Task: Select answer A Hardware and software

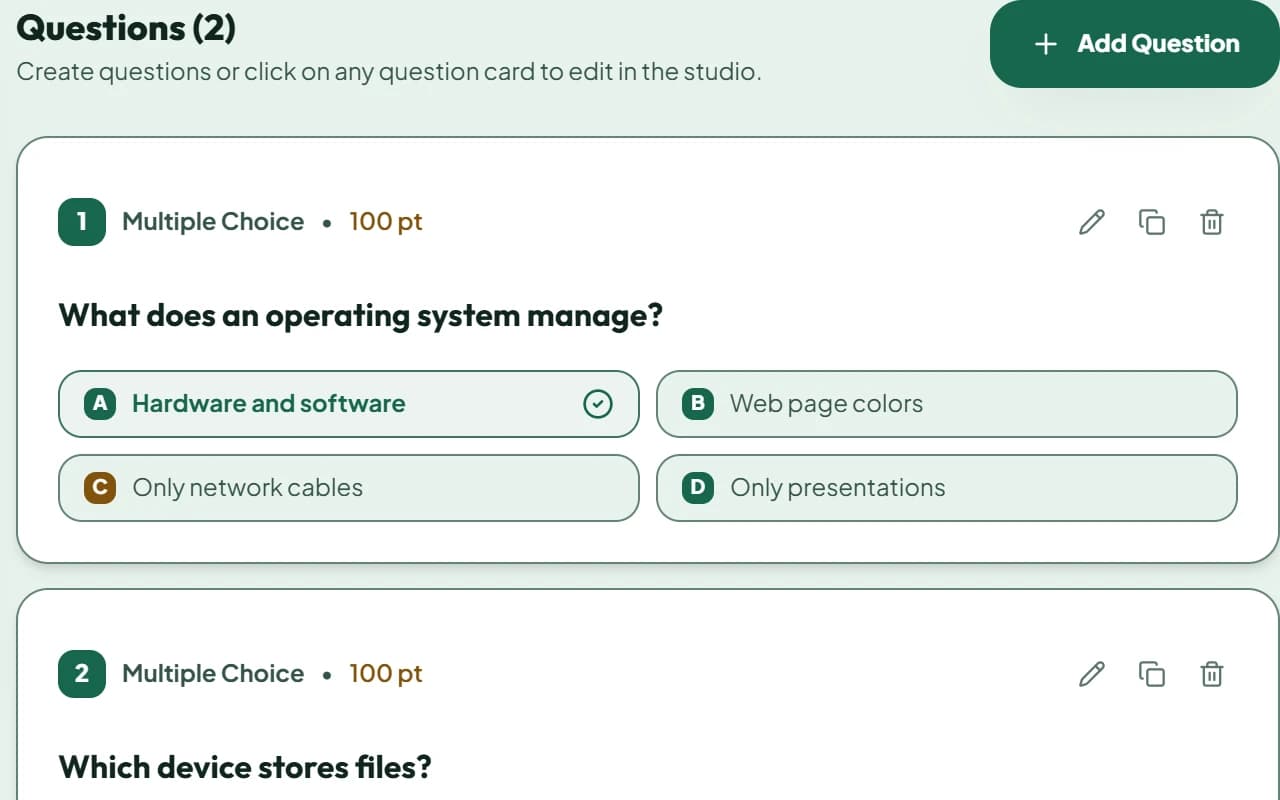Action: point(348,404)
